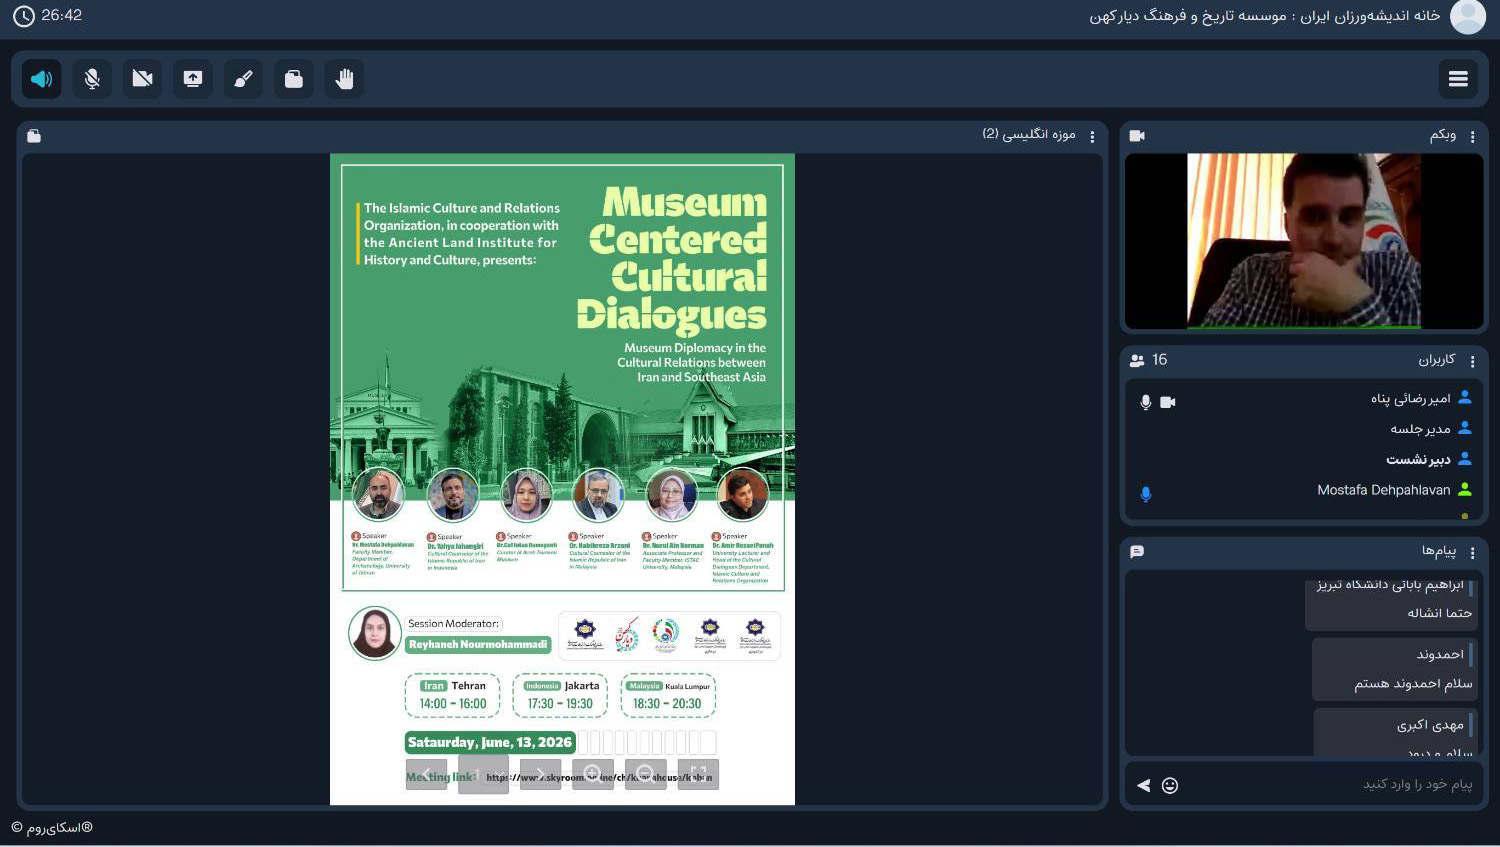Open the emoji picker in chat
1500x847 pixels.
[1170, 786]
